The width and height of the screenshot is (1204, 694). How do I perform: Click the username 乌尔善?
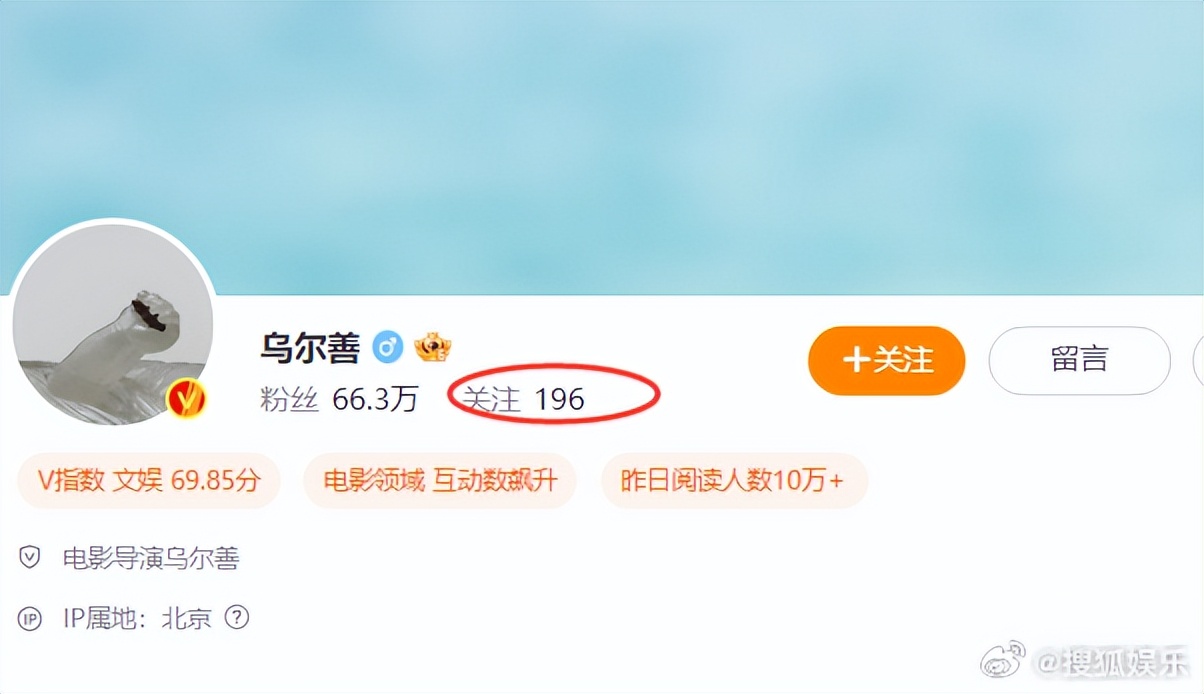310,348
